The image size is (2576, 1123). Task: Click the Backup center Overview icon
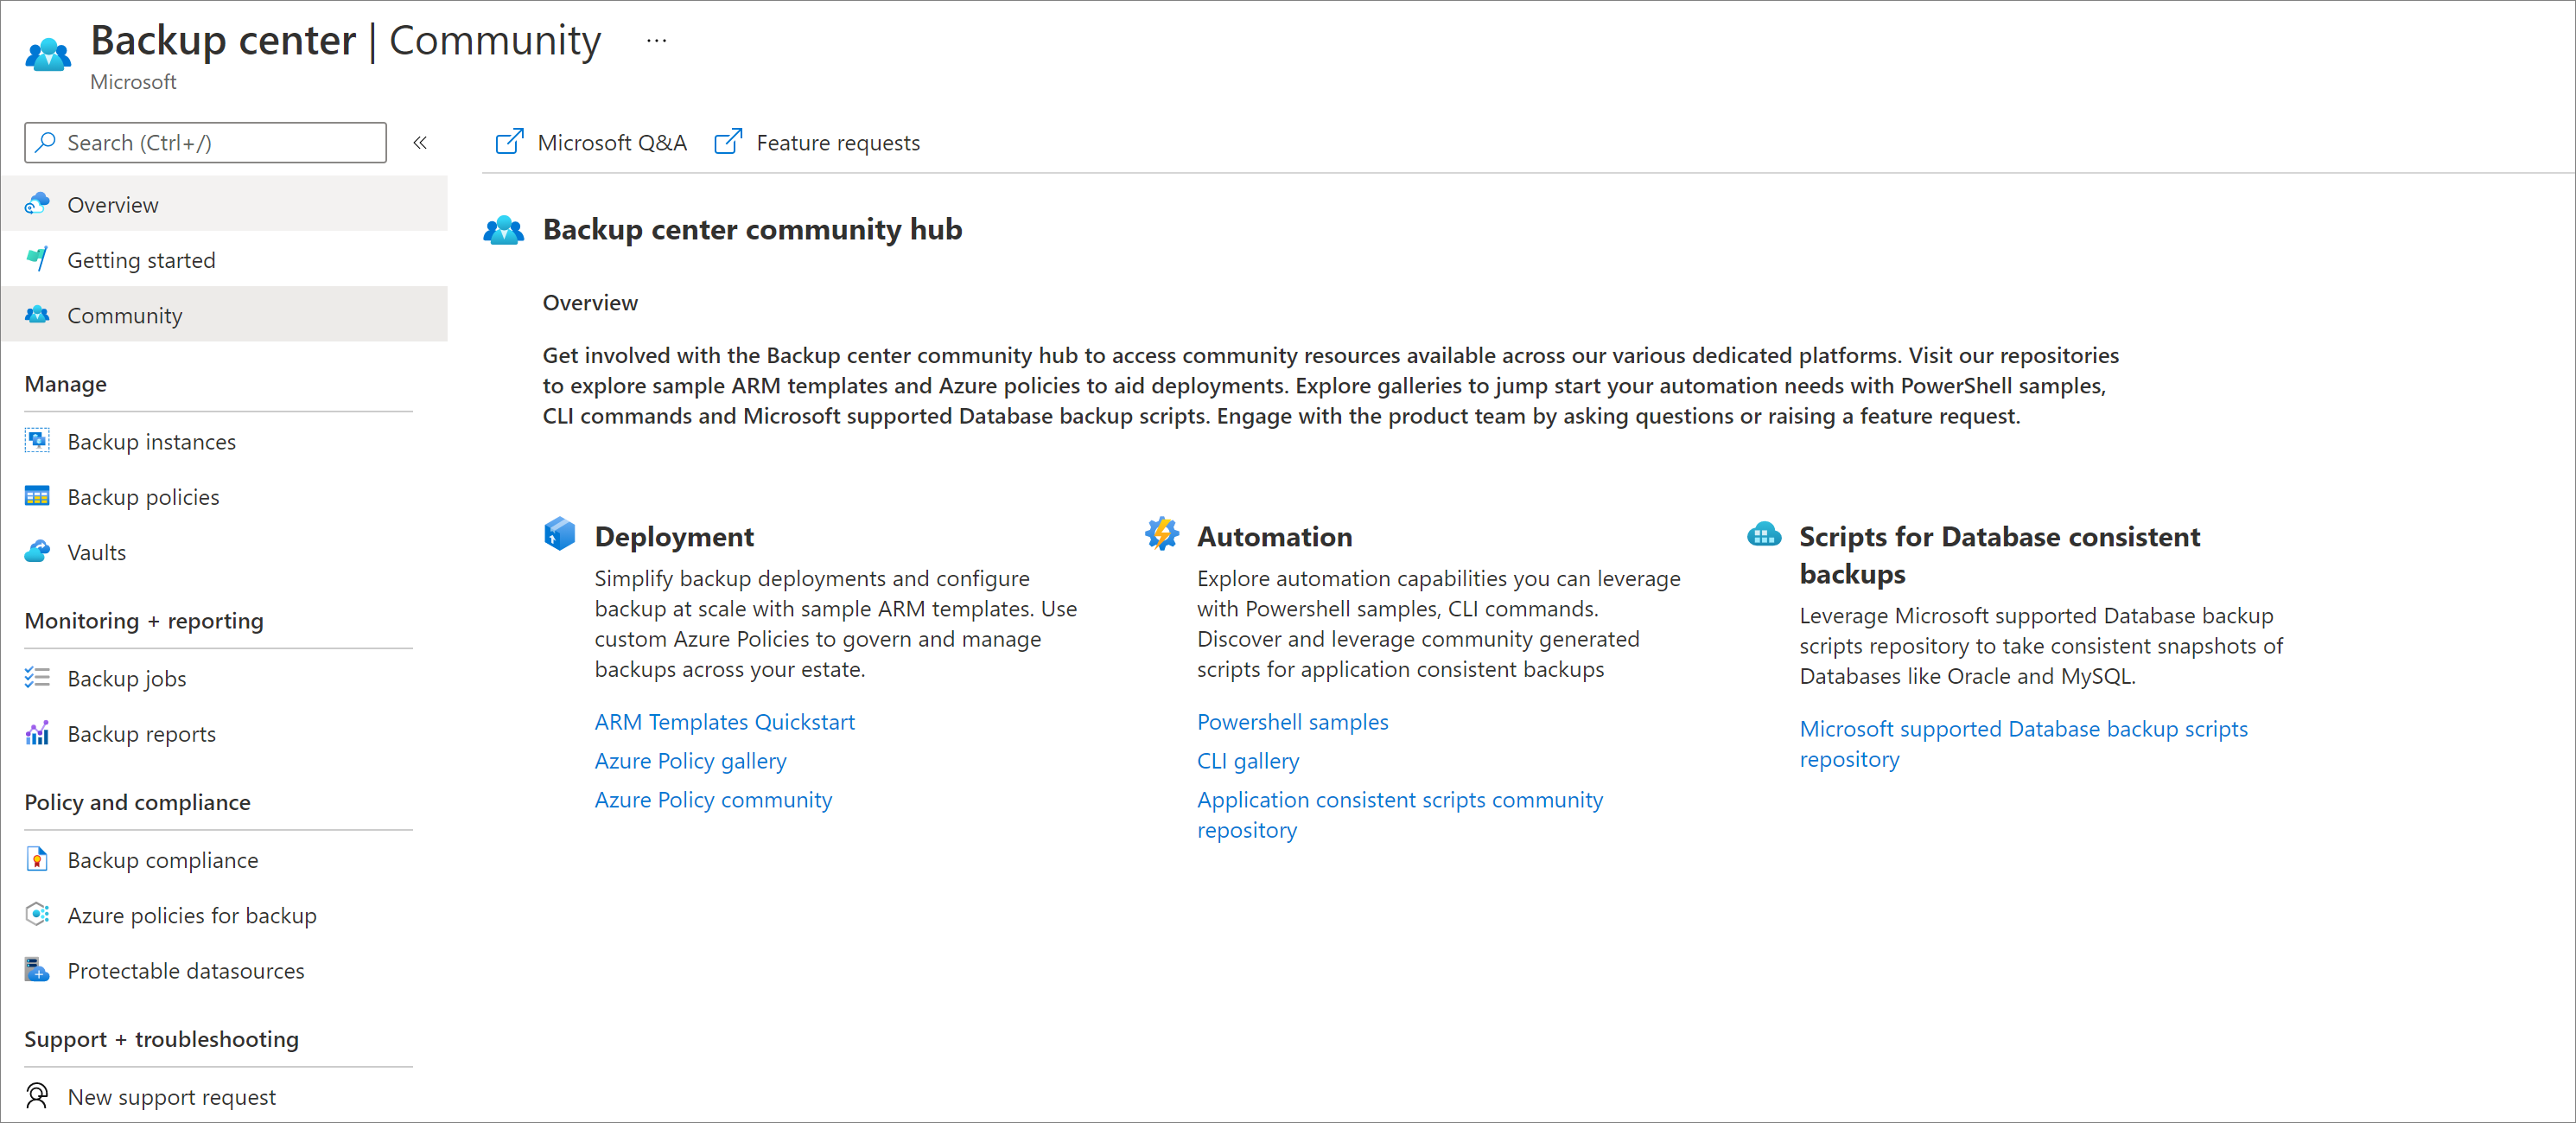pyautogui.click(x=40, y=202)
